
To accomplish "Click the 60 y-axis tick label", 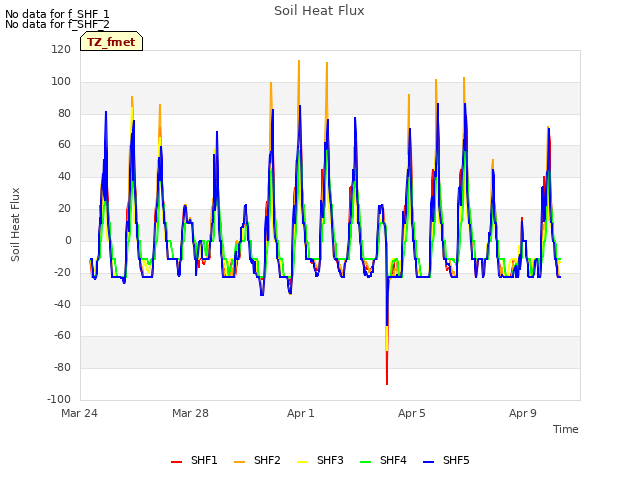I will tap(64, 144).
